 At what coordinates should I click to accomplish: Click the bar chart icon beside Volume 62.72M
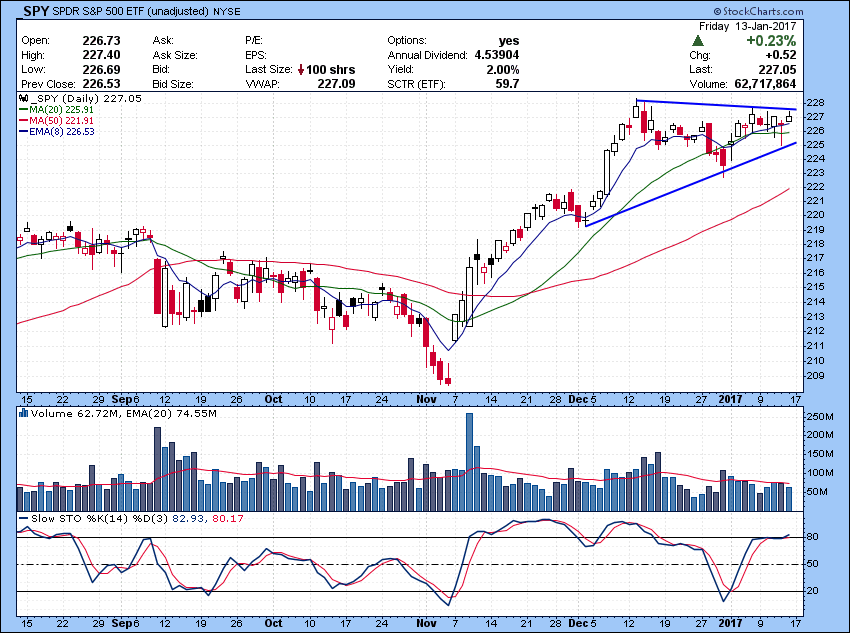[x=23, y=414]
